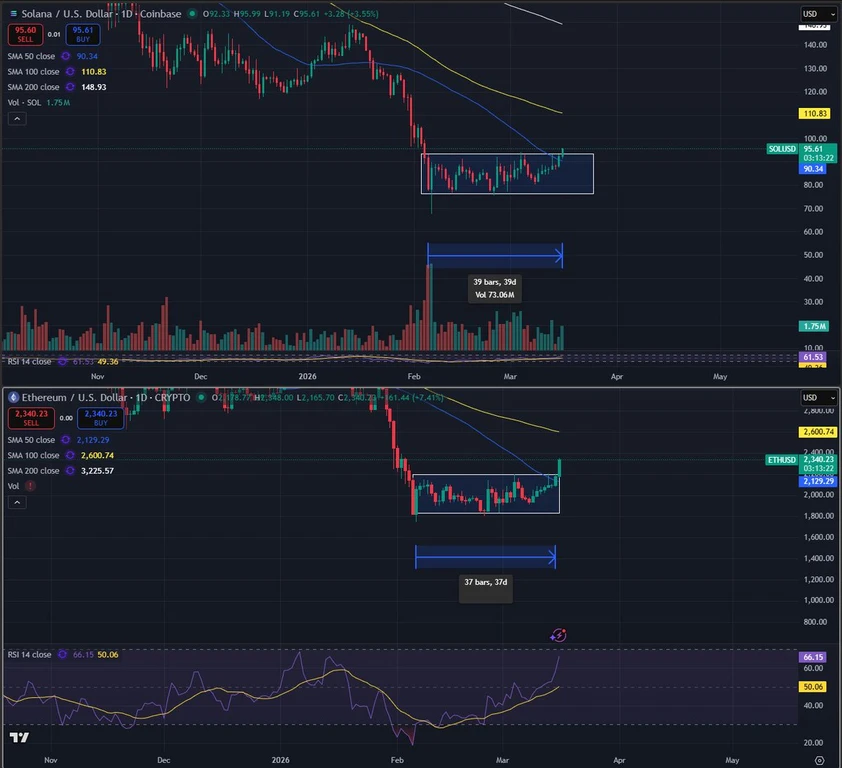This screenshot has width=842, height=768.
Task: Click the green market status dot on Ethereum header
Action: tap(201, 397)
